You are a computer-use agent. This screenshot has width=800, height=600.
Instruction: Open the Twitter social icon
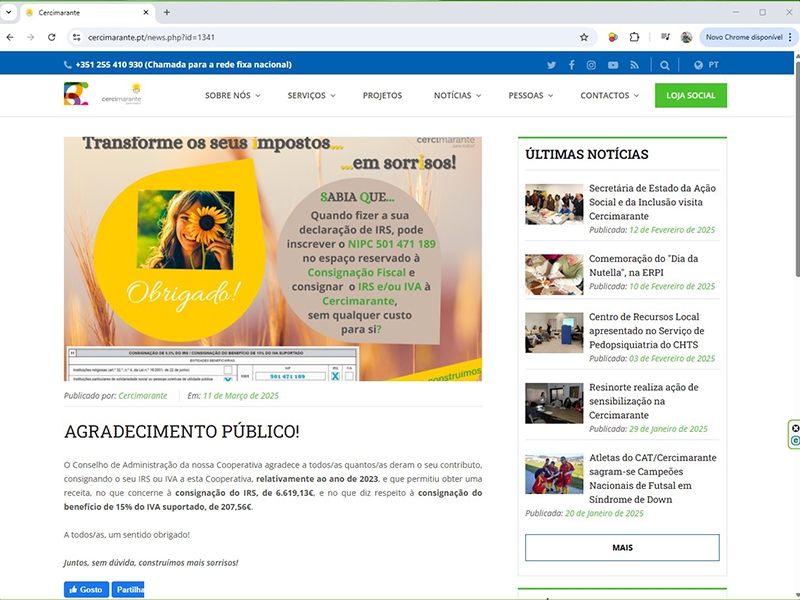point(552,65)
